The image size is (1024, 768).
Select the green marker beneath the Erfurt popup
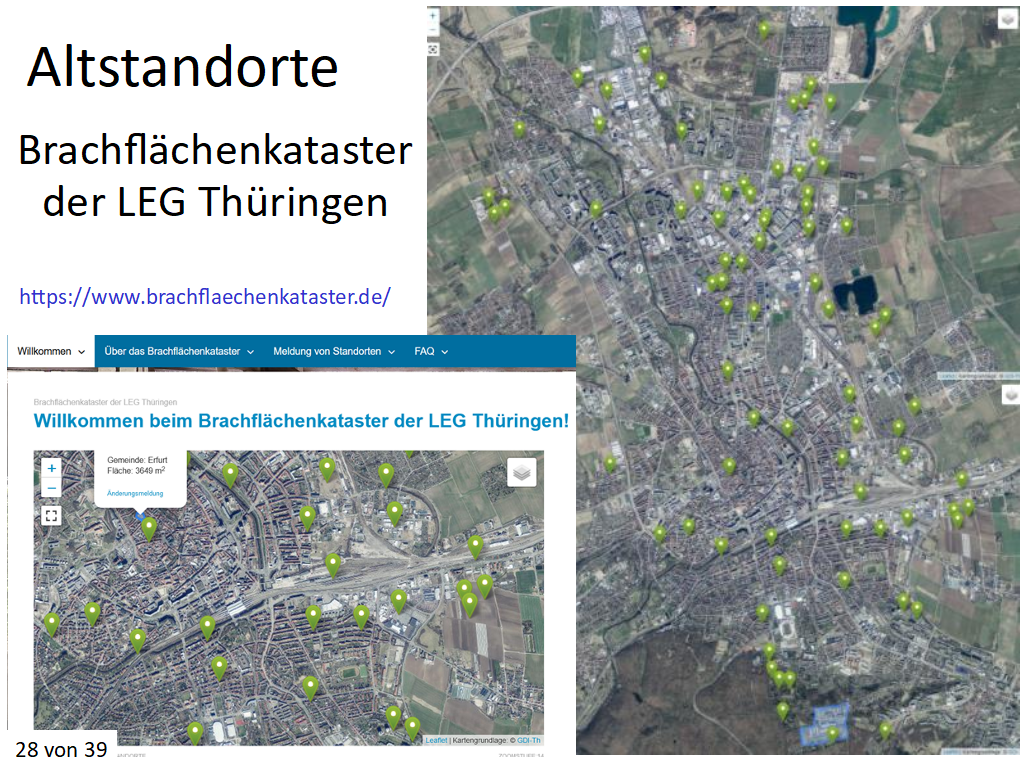[150, 529]
